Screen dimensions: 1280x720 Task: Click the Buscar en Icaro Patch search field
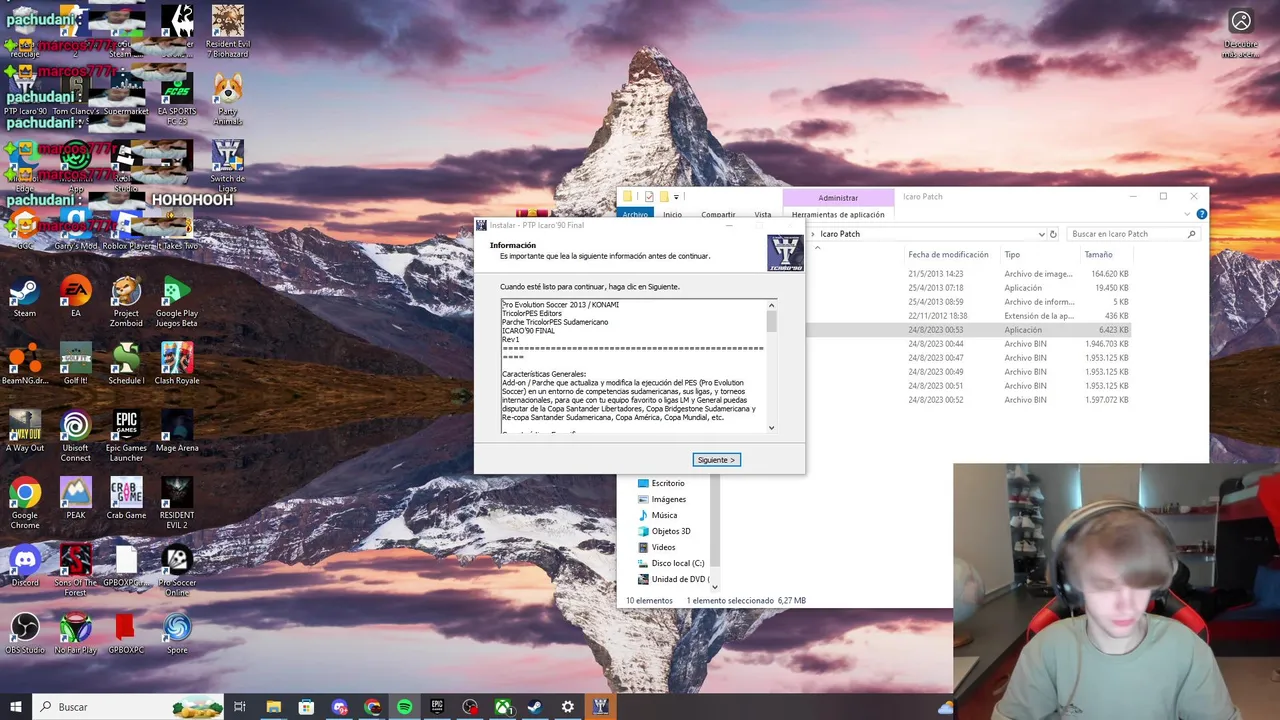click(1133, 234)
